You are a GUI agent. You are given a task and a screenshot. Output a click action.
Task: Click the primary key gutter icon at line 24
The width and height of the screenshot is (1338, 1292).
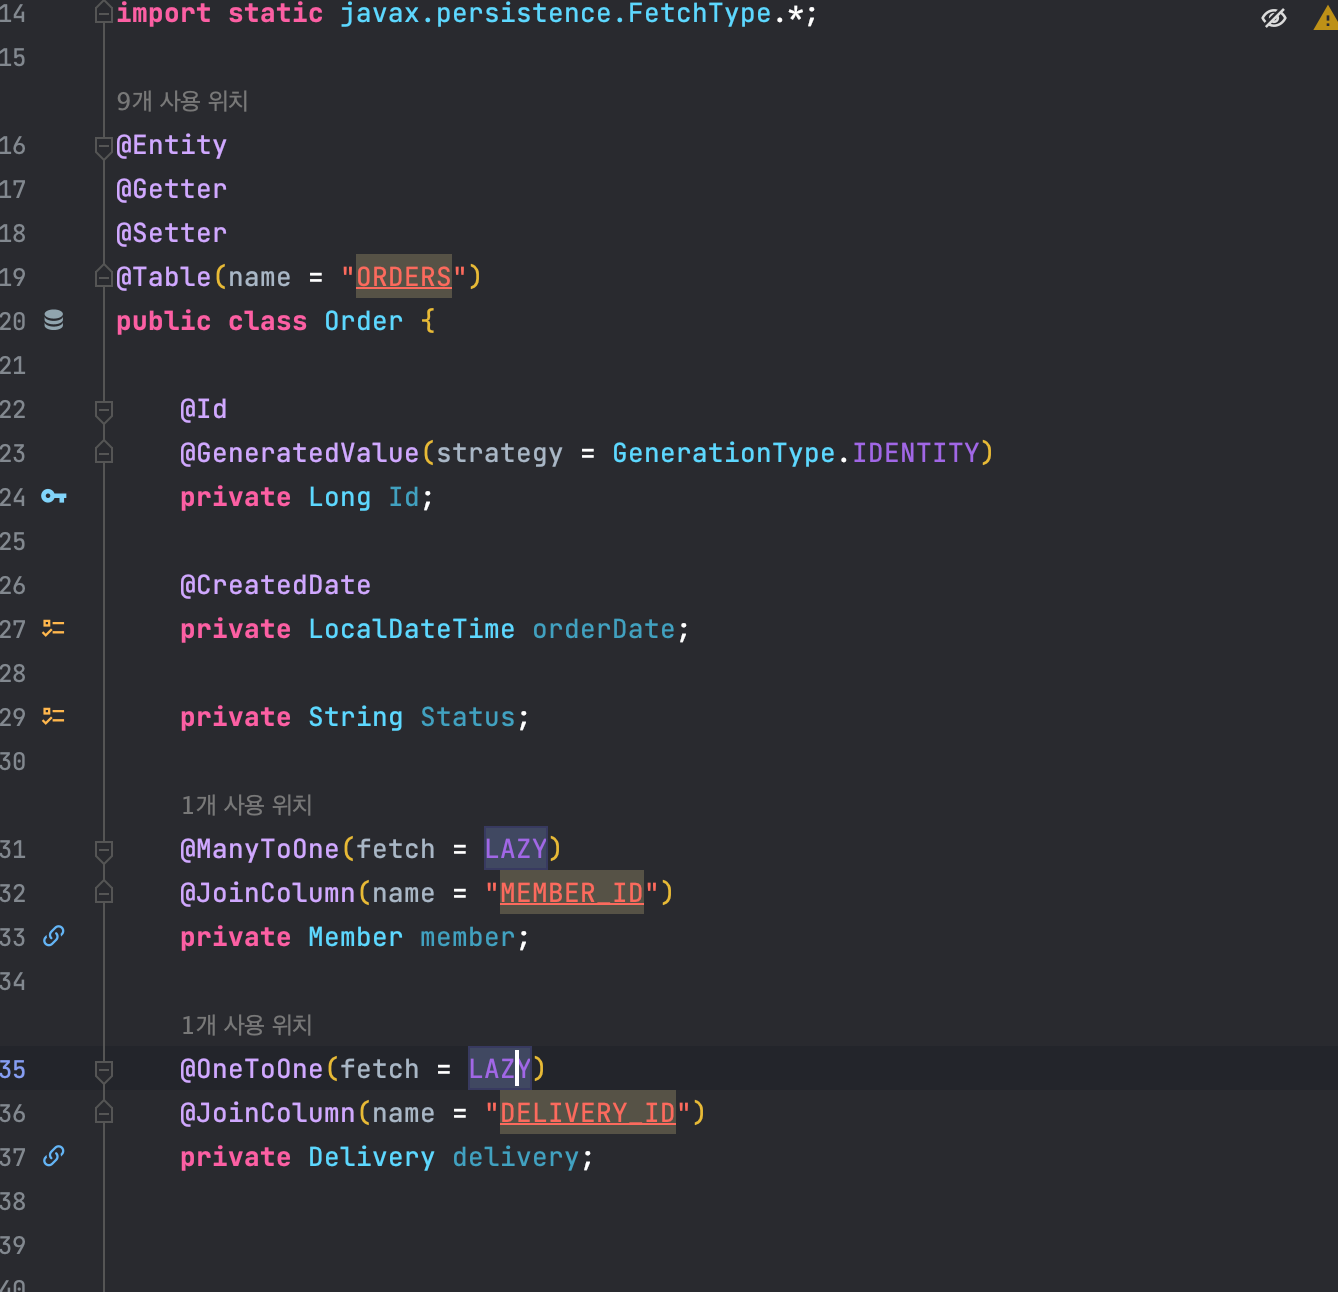(x=54, y=496)
